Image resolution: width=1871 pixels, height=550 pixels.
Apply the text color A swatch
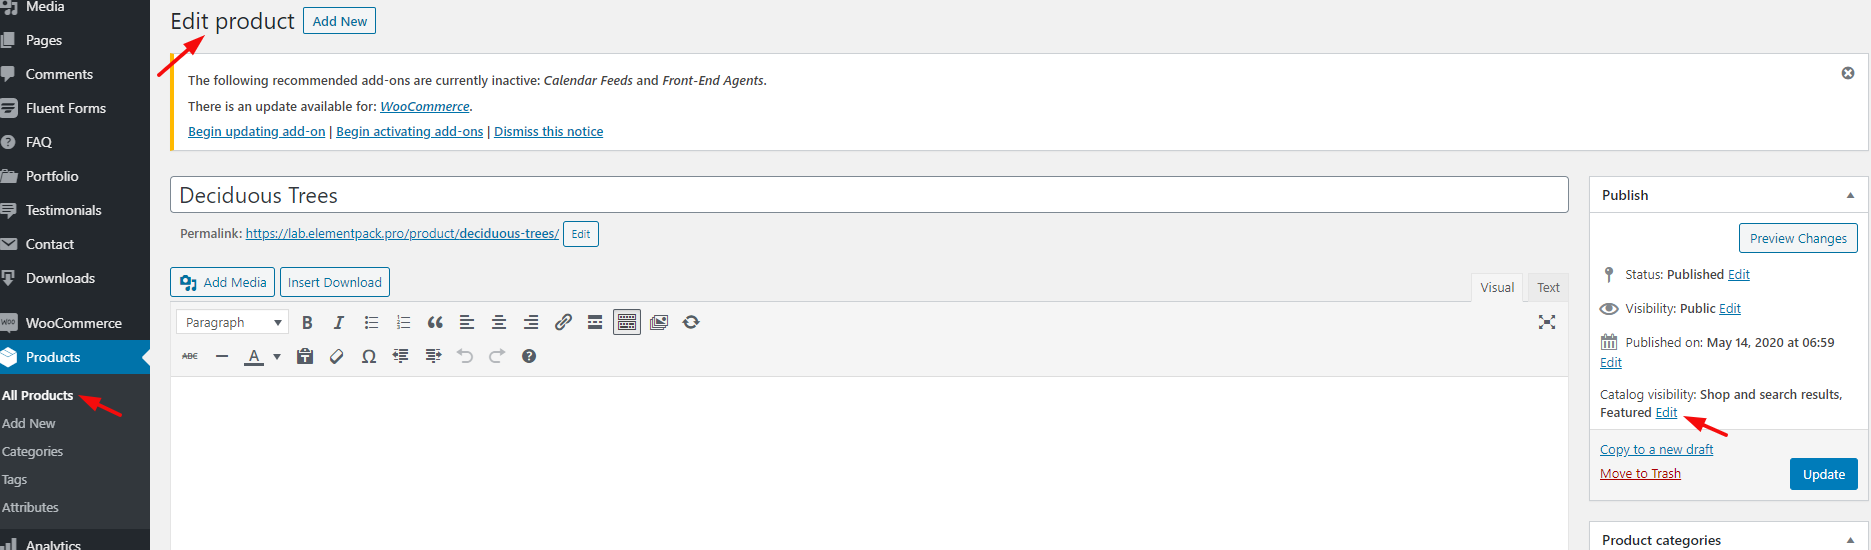(254, 356)
